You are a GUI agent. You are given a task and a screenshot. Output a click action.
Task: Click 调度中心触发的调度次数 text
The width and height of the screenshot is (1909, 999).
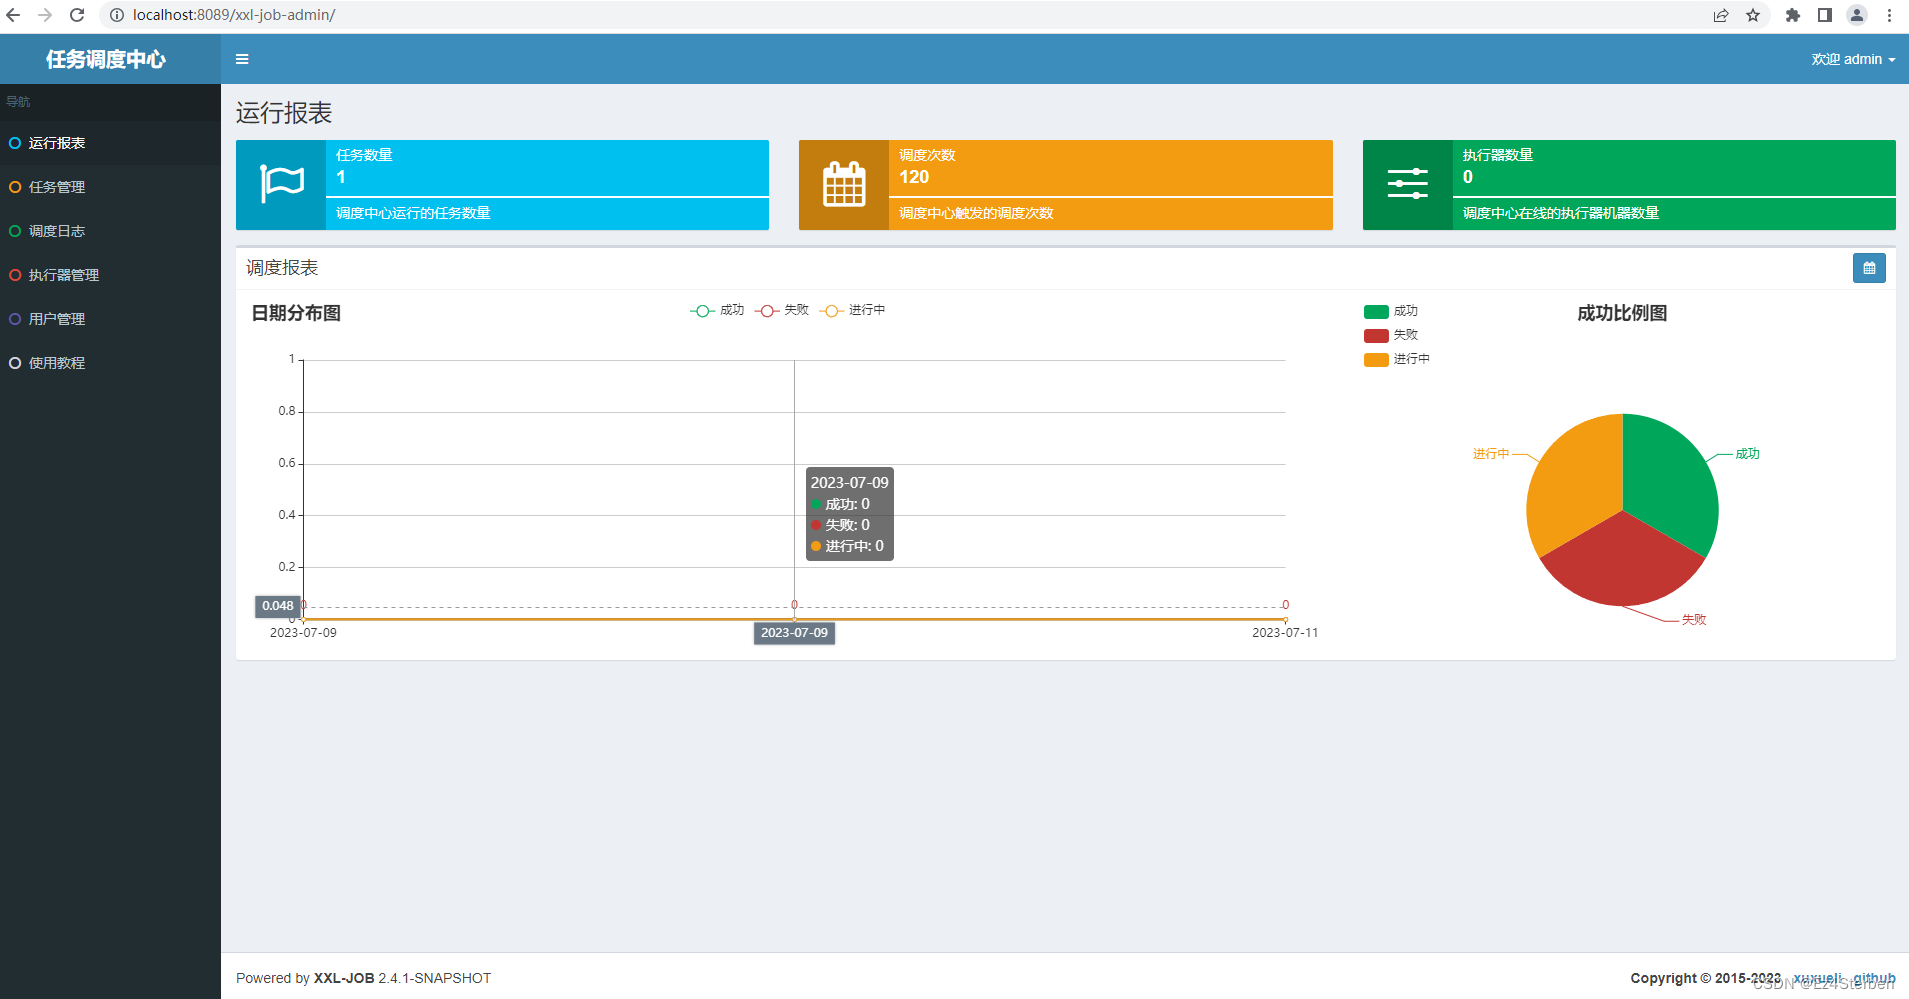976,213
